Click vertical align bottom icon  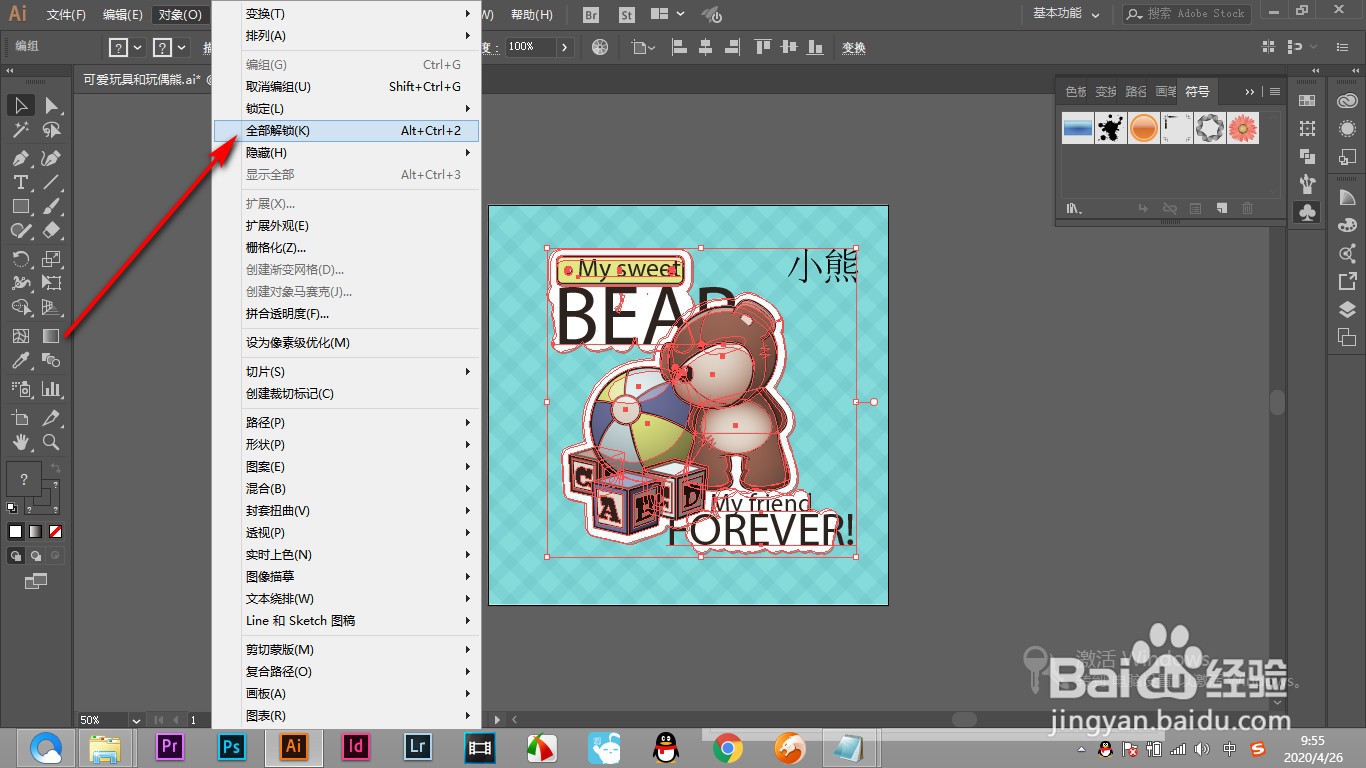[x=816, y=47]
